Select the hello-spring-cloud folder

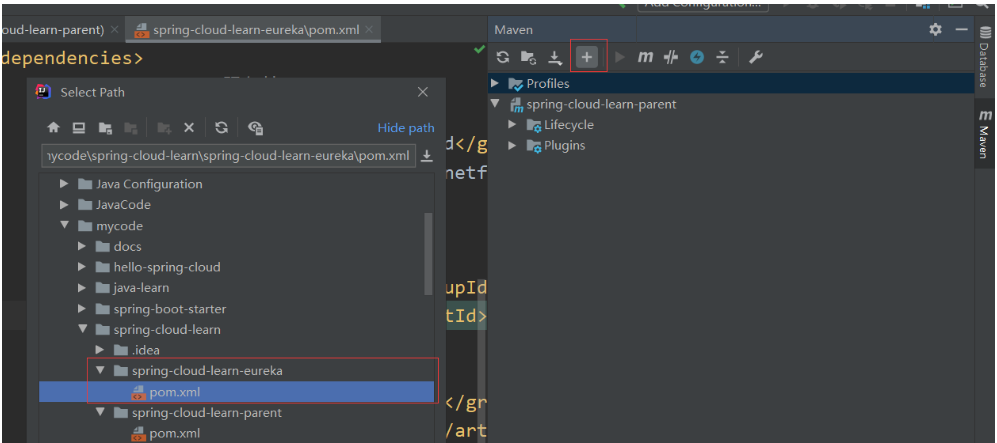pos(167,267)
